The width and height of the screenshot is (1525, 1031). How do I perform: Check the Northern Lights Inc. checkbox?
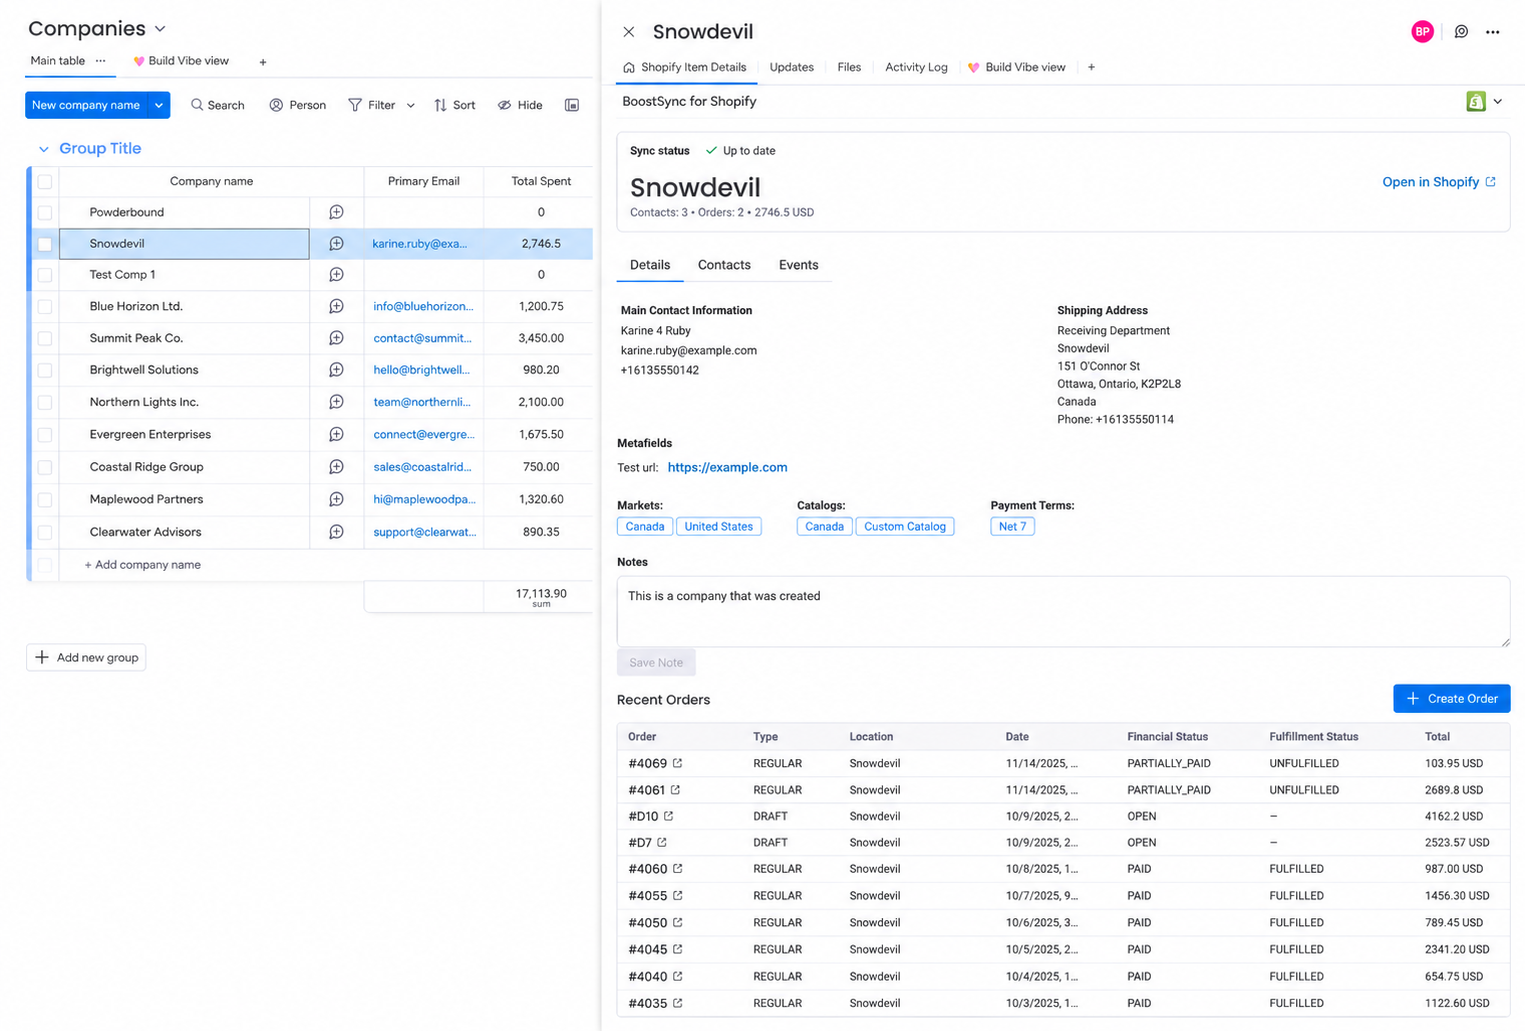coord(45,402)
